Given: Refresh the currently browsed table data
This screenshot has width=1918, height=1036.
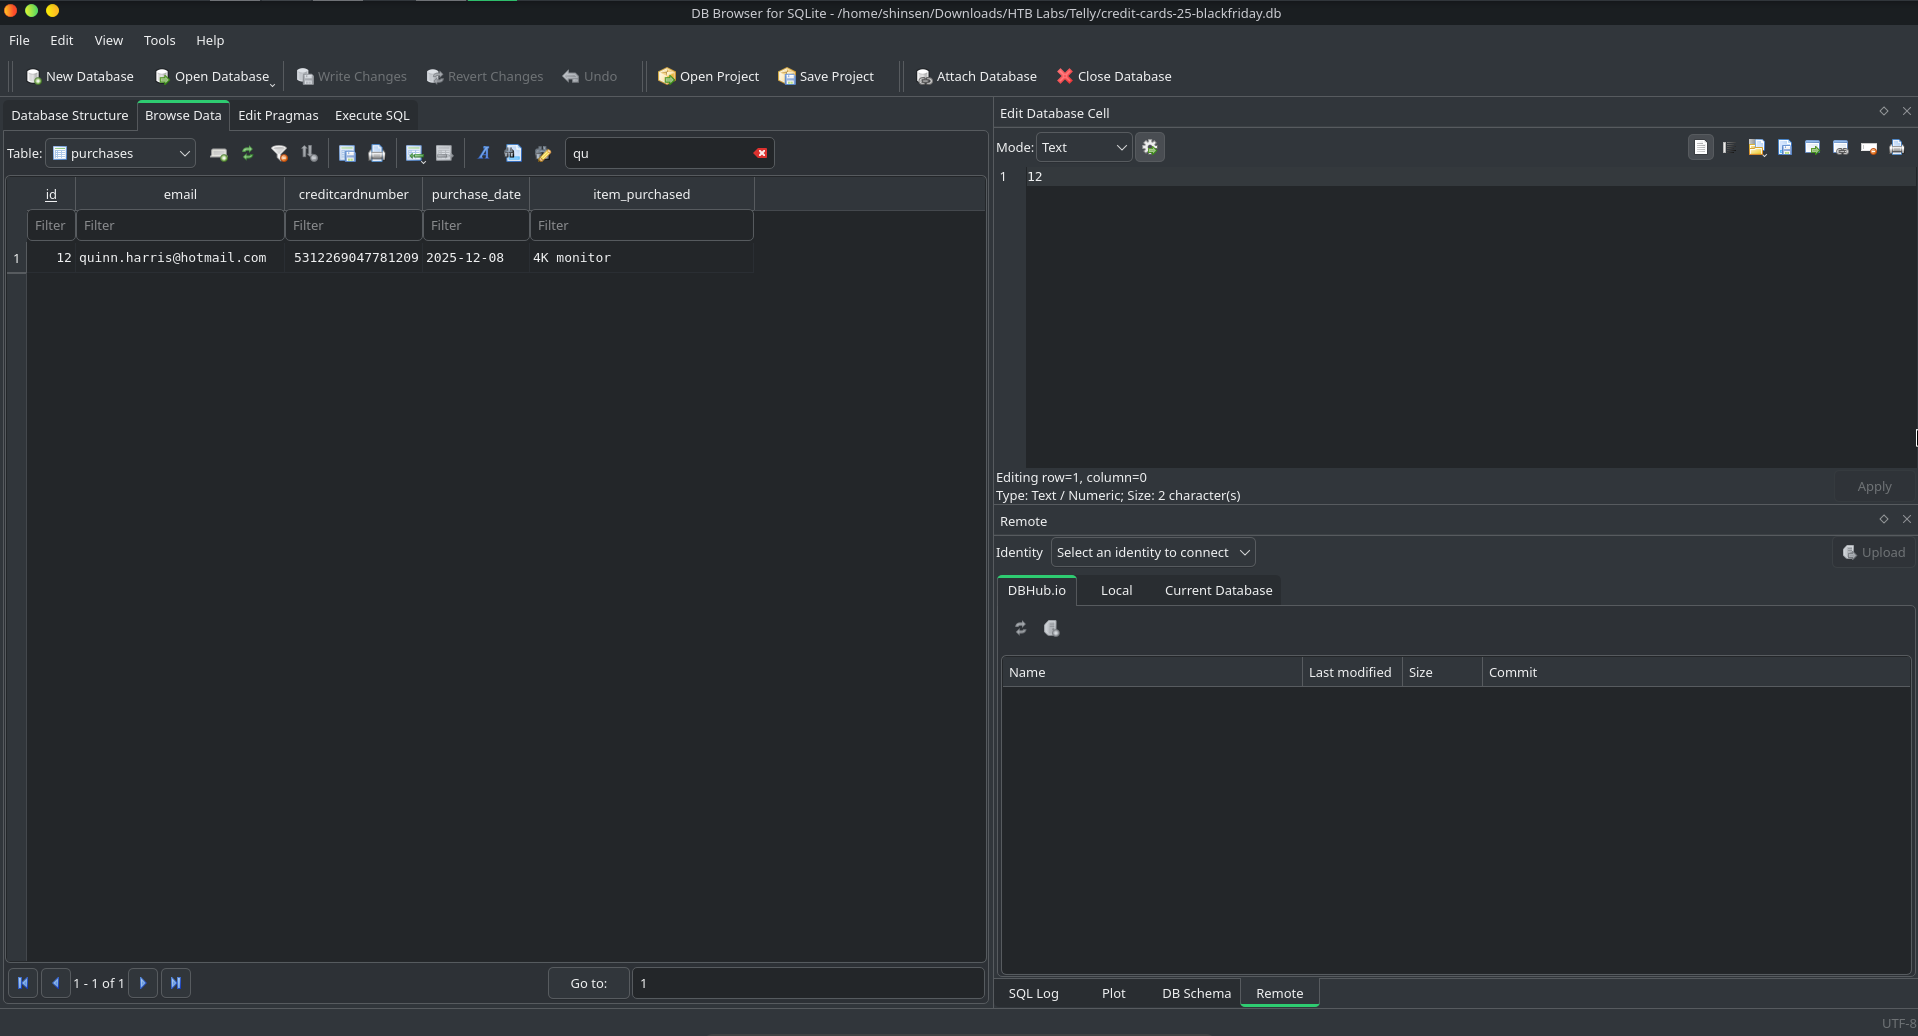Looking at the screenshot, I should click(x=248, y=153).
